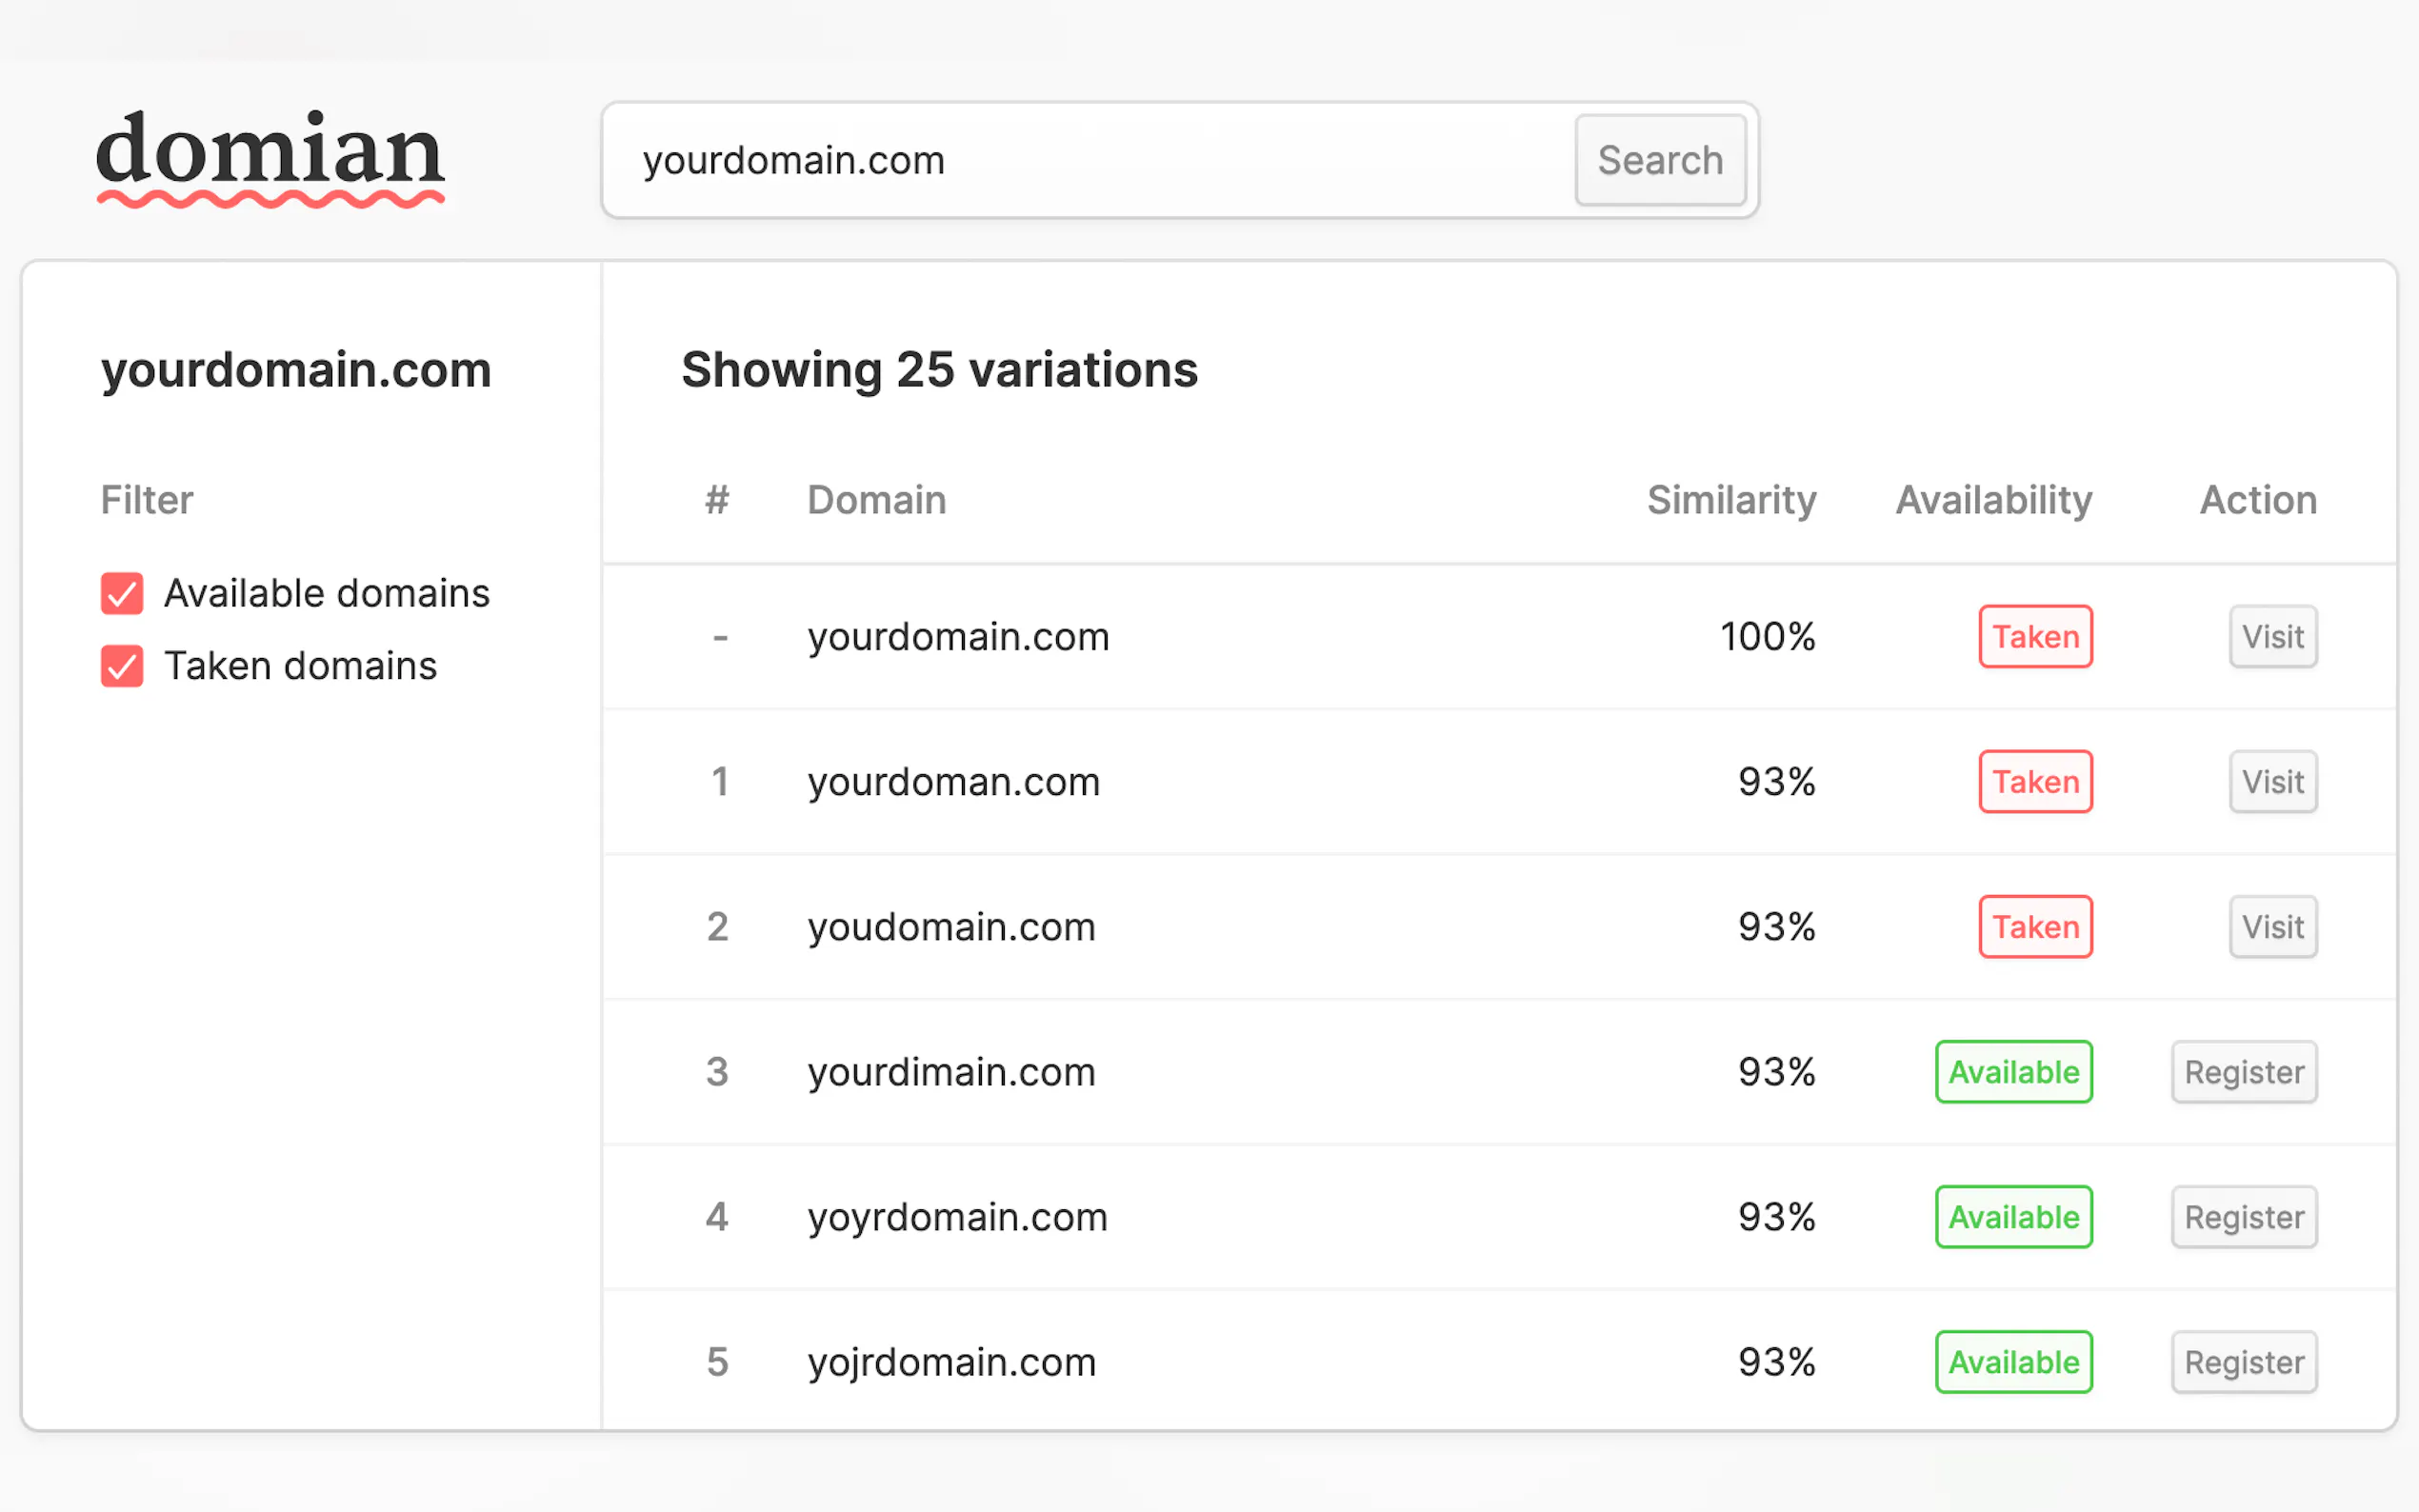Screen dimensions: 2419x1512
Task: Click Taken badge of yourdomain.com
Action: [2034, 636]
